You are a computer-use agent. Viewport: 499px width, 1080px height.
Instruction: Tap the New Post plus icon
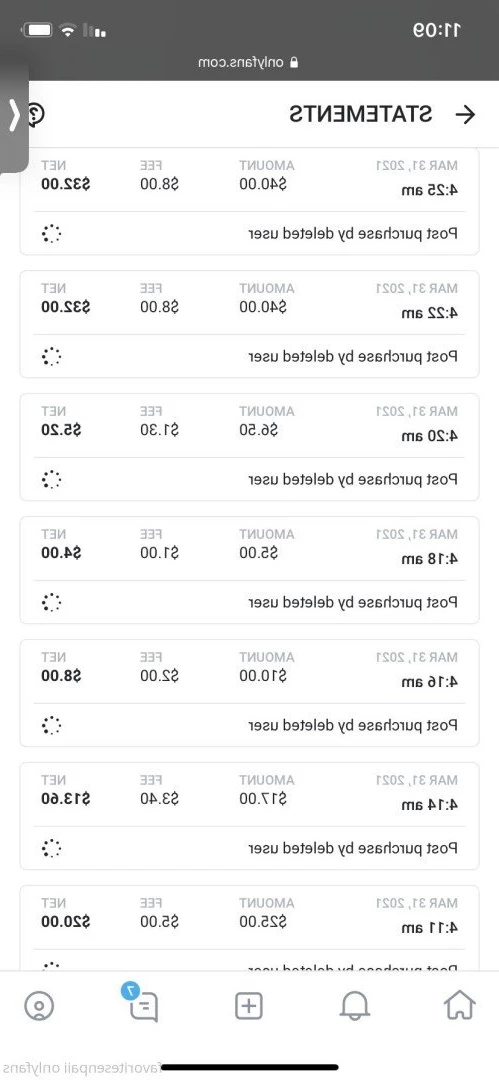pos(249,1006)
